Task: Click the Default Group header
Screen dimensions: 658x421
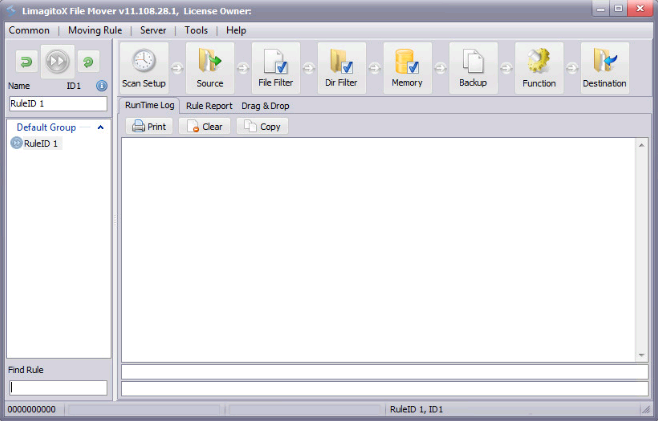Action: pyautogui.click(x=46, y=127)
